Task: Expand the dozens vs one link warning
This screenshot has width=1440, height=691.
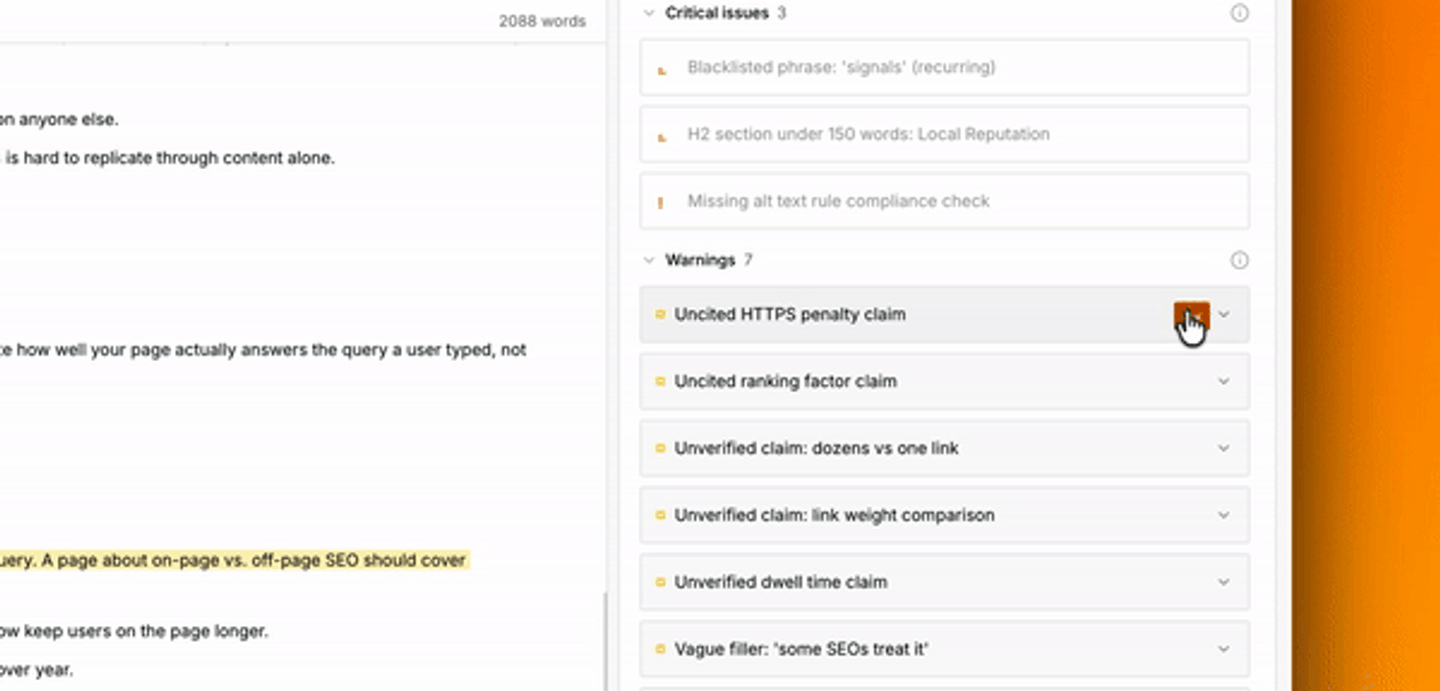Action: 1224,448
